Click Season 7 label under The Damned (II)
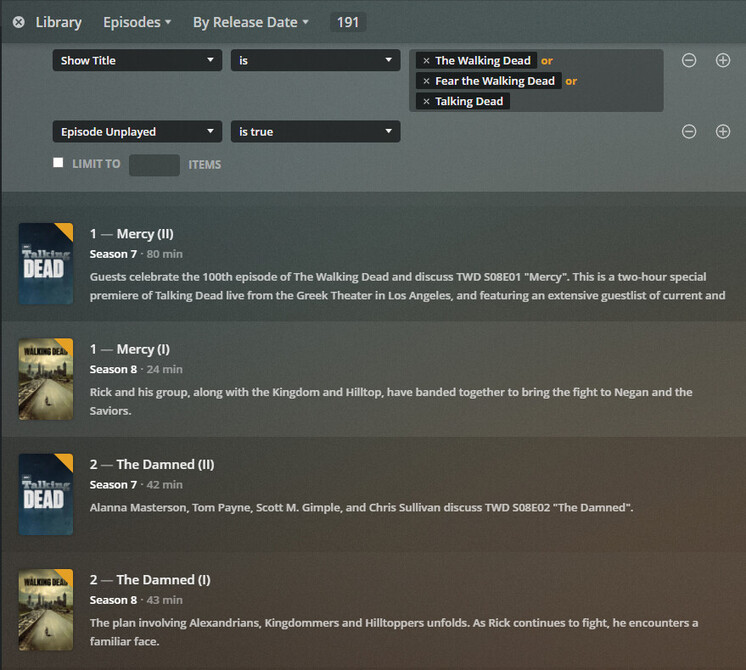 click(x=113, y=485)
